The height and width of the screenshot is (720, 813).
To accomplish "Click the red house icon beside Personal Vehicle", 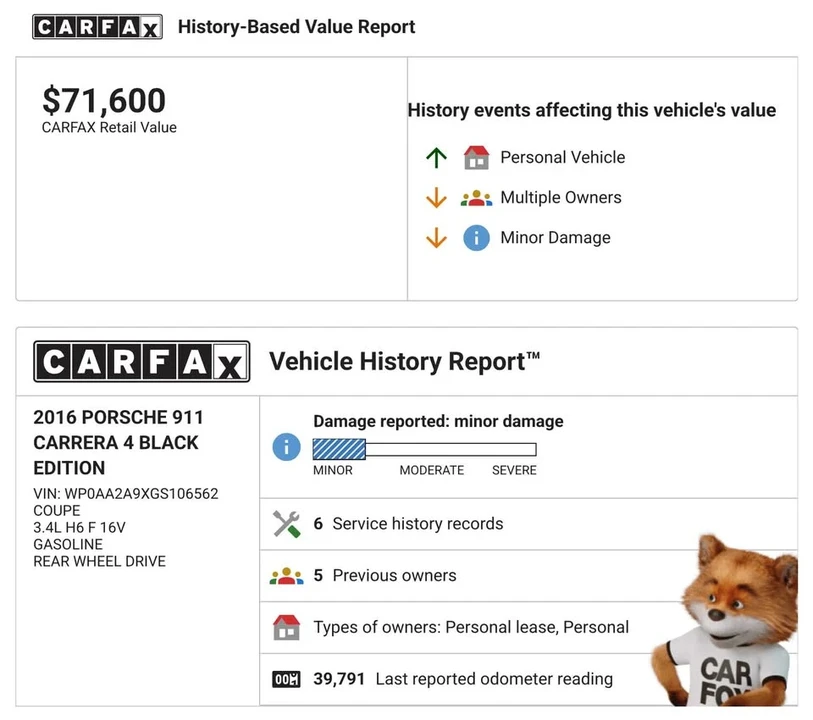I will tap(476, 158).
